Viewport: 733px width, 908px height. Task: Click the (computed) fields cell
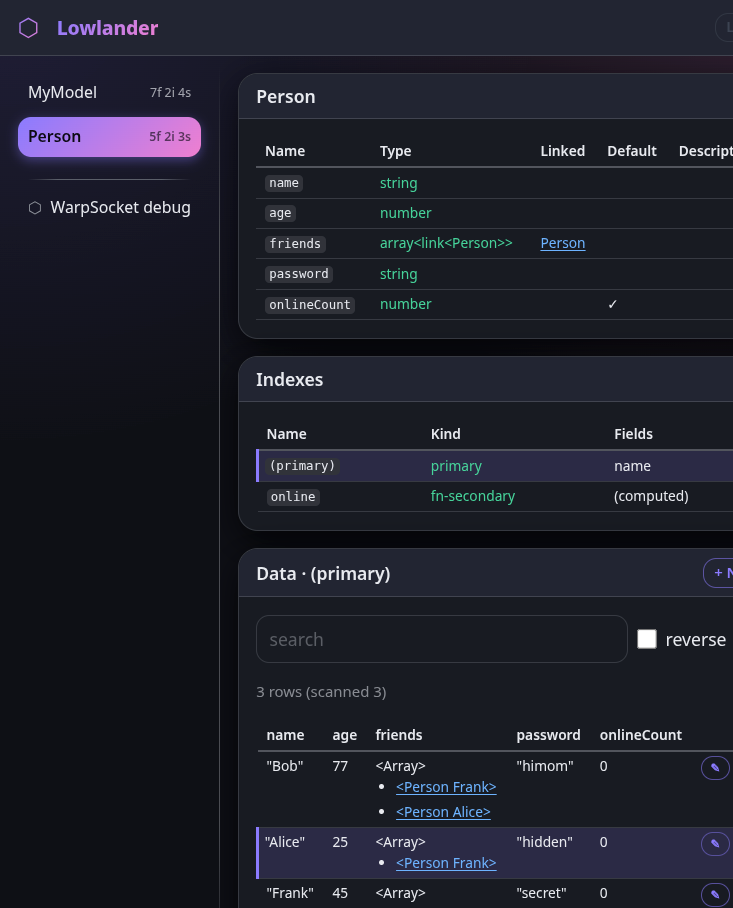pos(651,496)
